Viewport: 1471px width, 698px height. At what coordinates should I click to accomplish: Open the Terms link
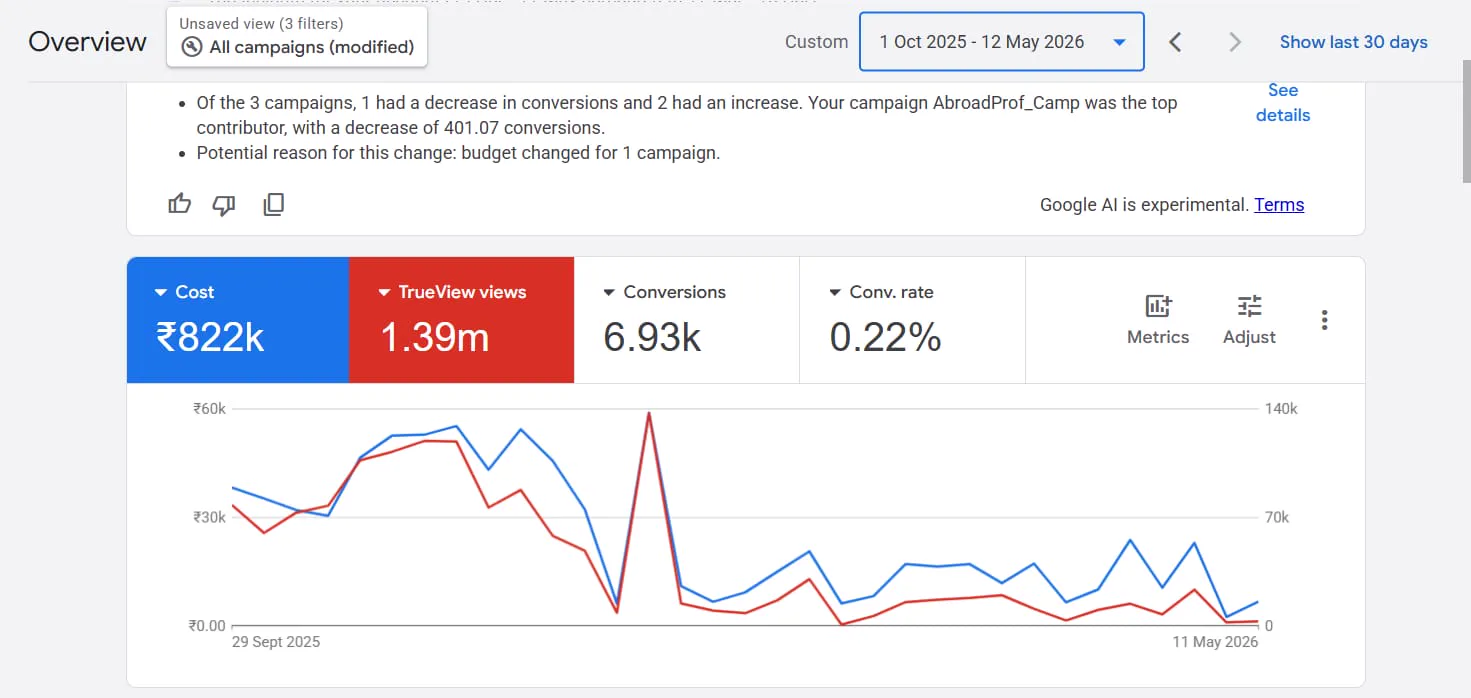(x=1279, y=205)
